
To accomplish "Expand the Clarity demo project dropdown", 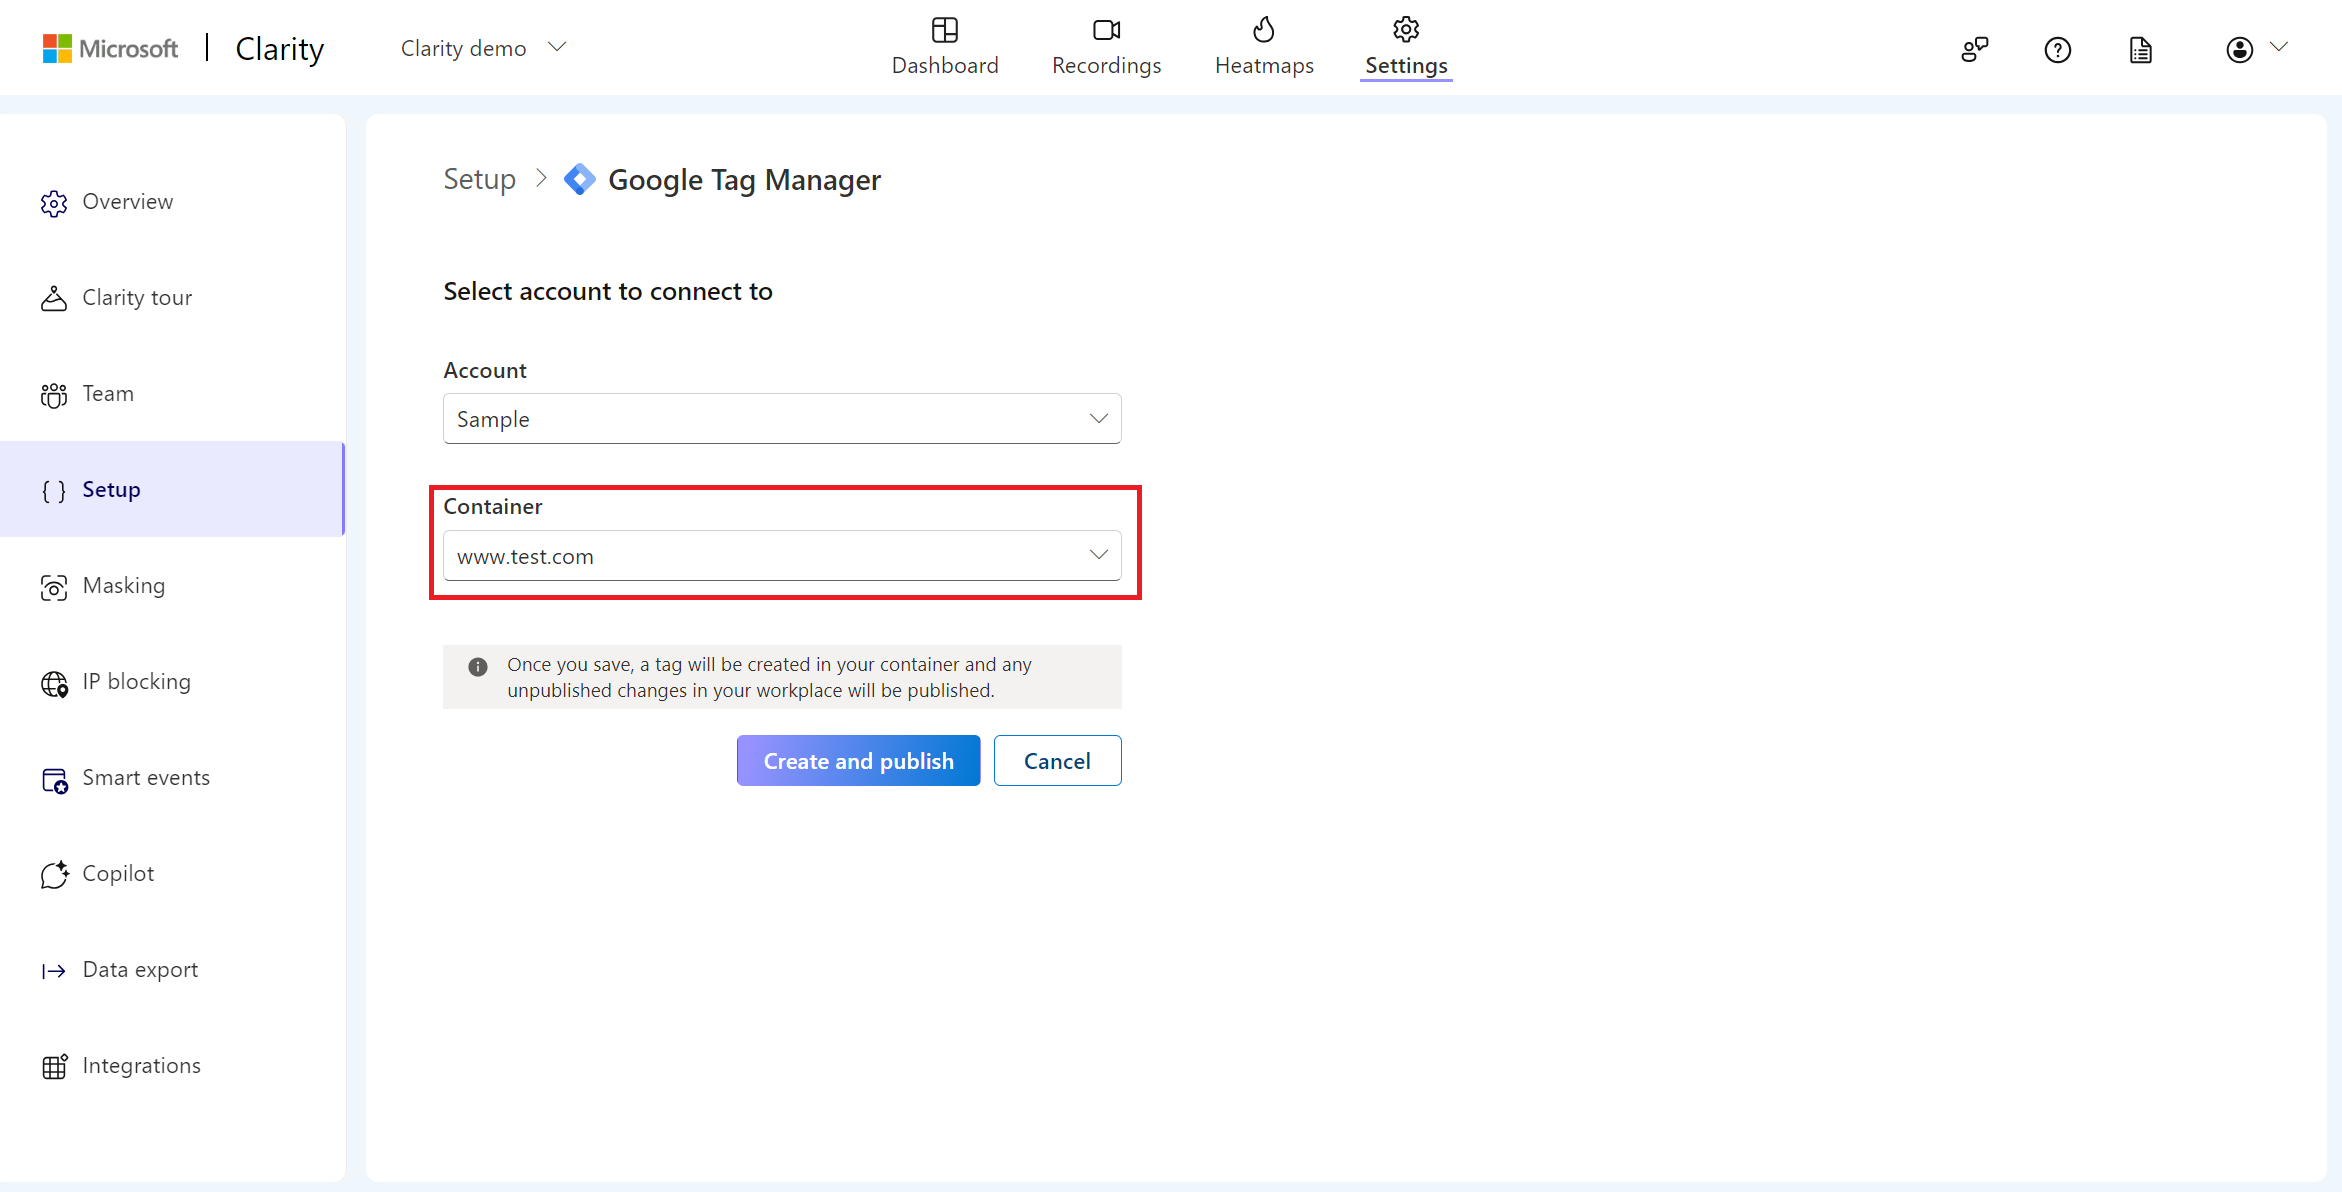I will [484, 48].
